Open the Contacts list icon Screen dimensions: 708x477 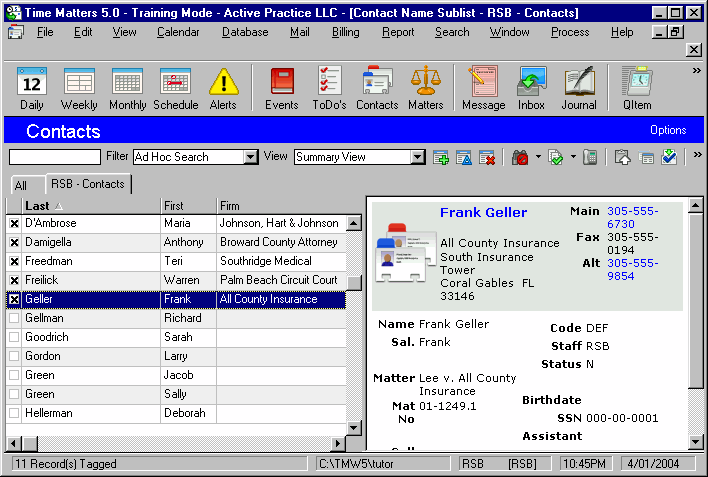(x=377, y=89)
